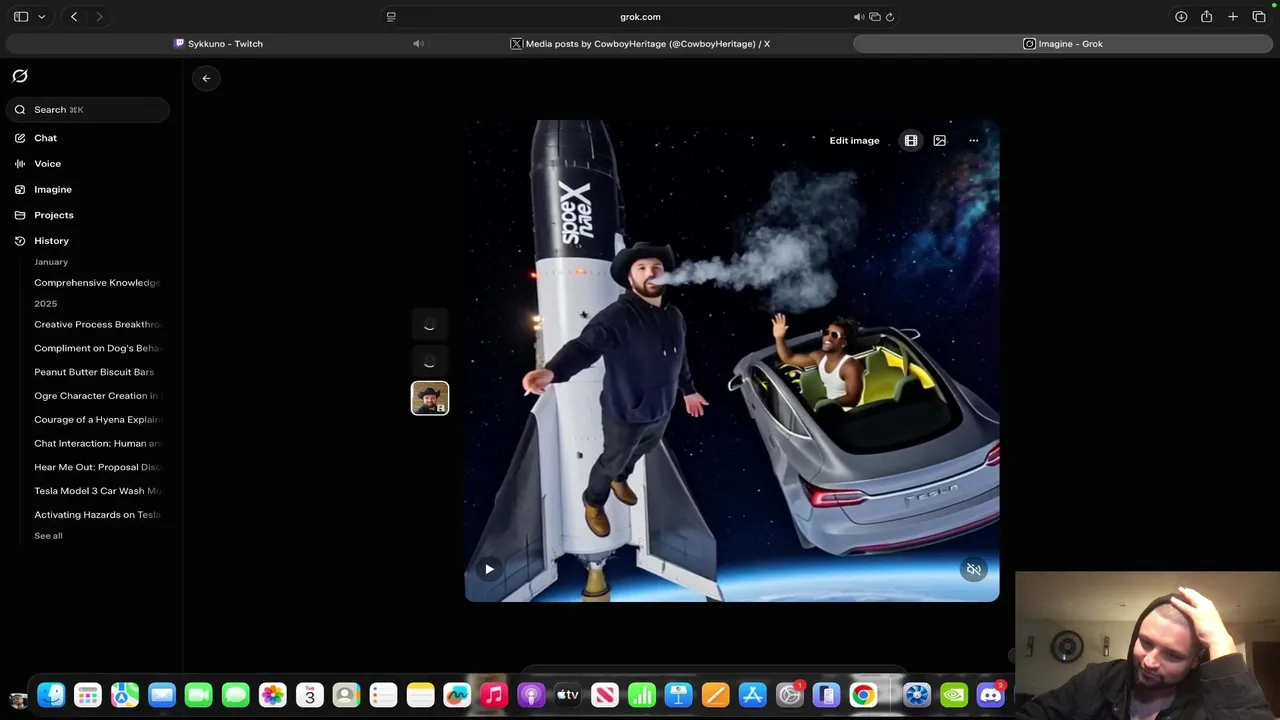Open Chat Interaction: Human chat
Screen dimensions: 1280x720
coord(97,444)
